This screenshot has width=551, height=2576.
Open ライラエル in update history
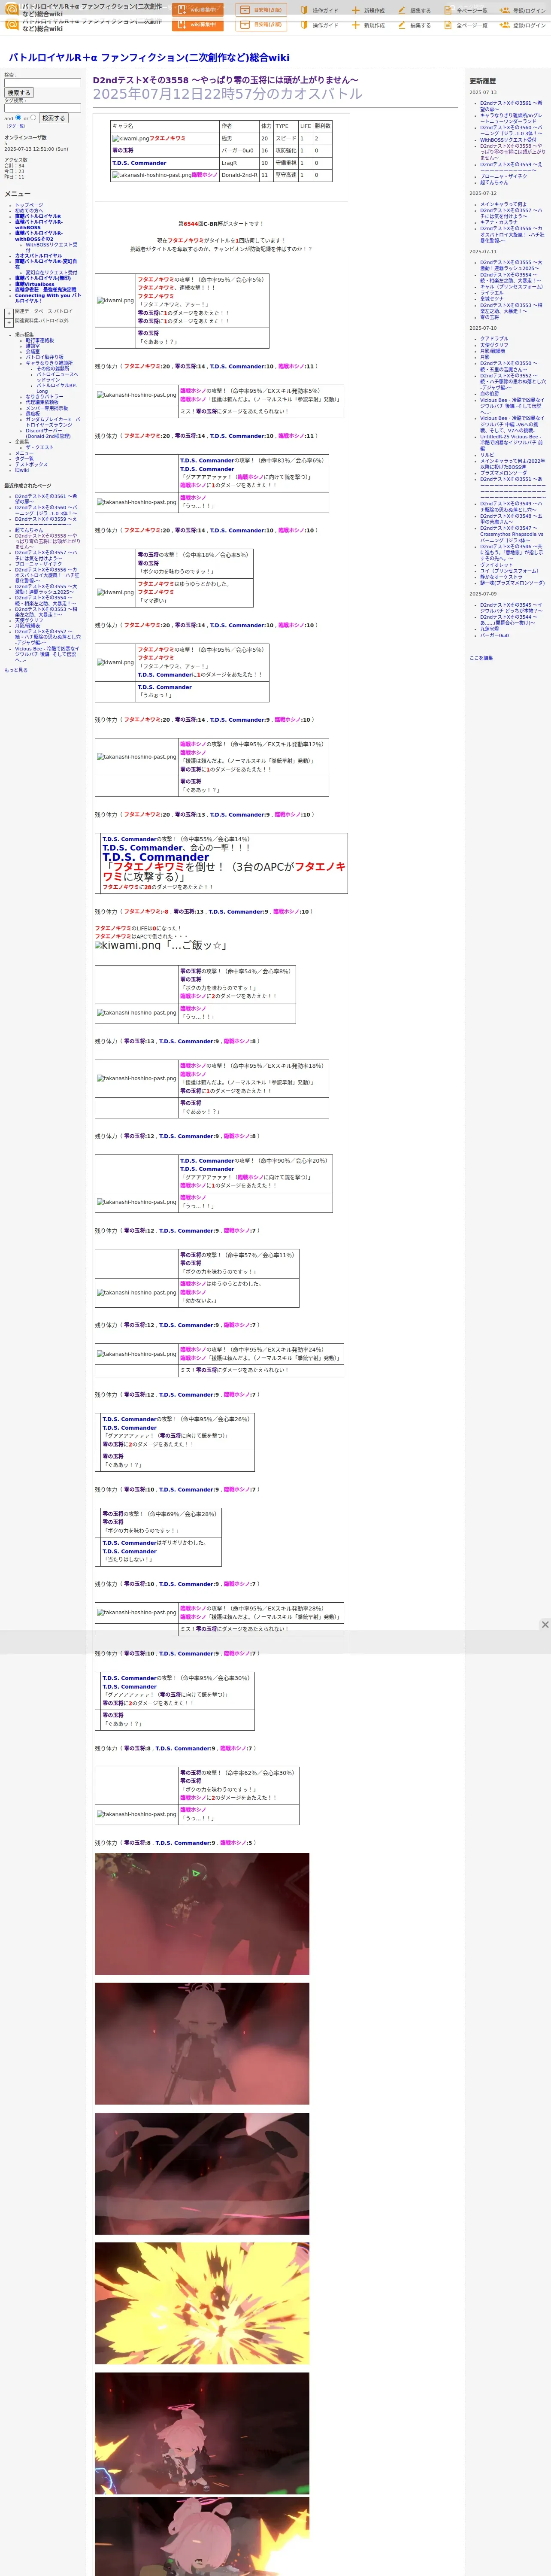(492, 293)
